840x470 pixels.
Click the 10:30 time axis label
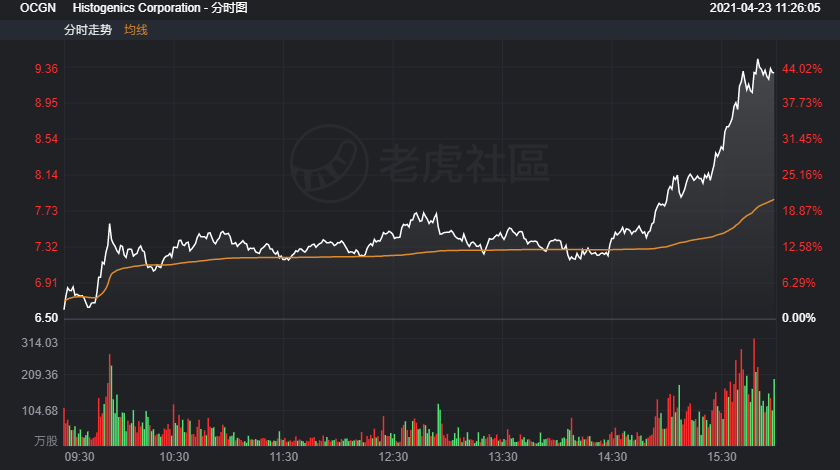174,457
